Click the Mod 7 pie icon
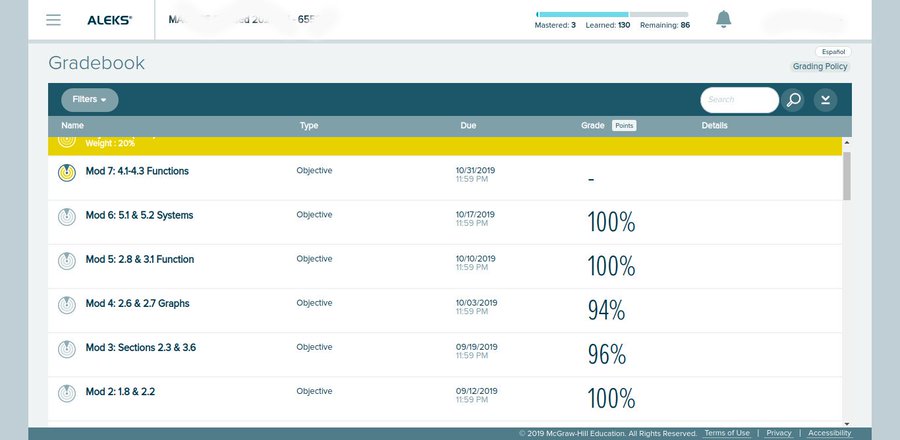Screen dimensions: 900x440 [67, 173]
